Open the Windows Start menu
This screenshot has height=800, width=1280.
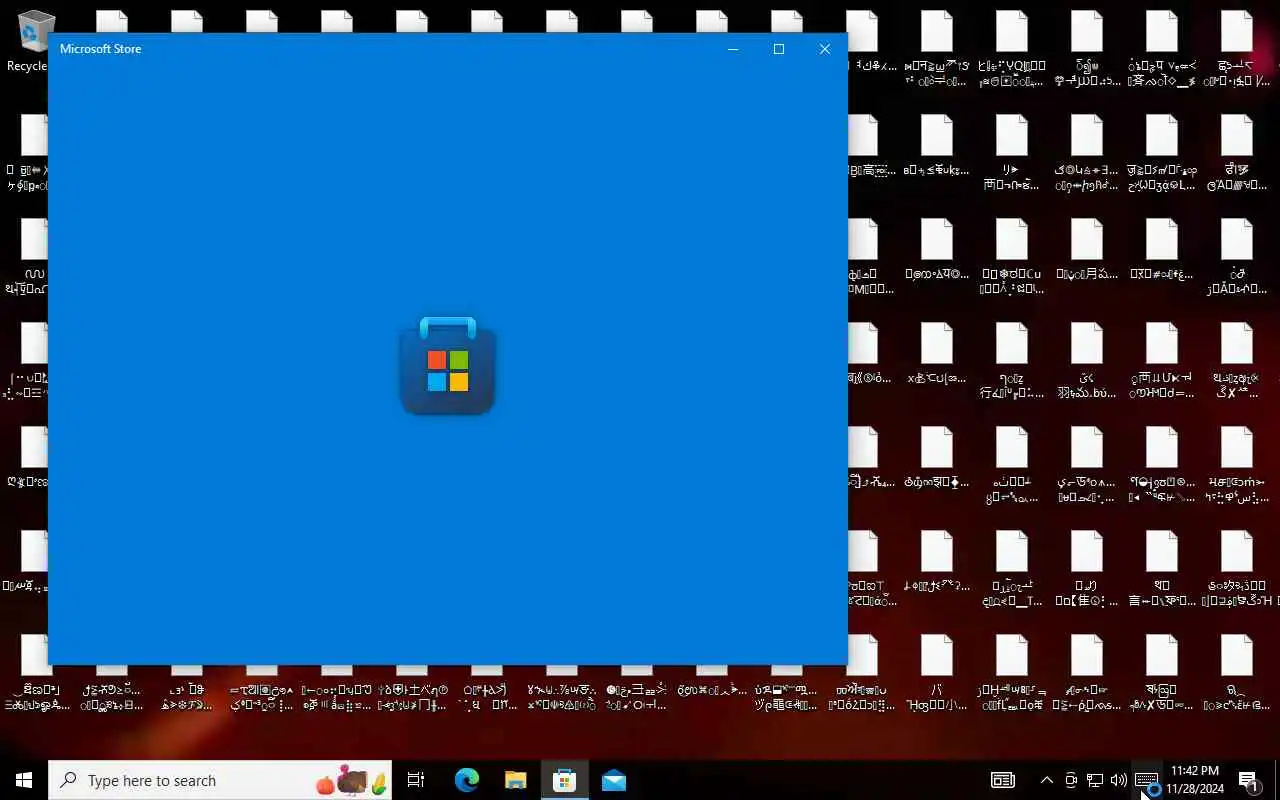coord(24,780)
